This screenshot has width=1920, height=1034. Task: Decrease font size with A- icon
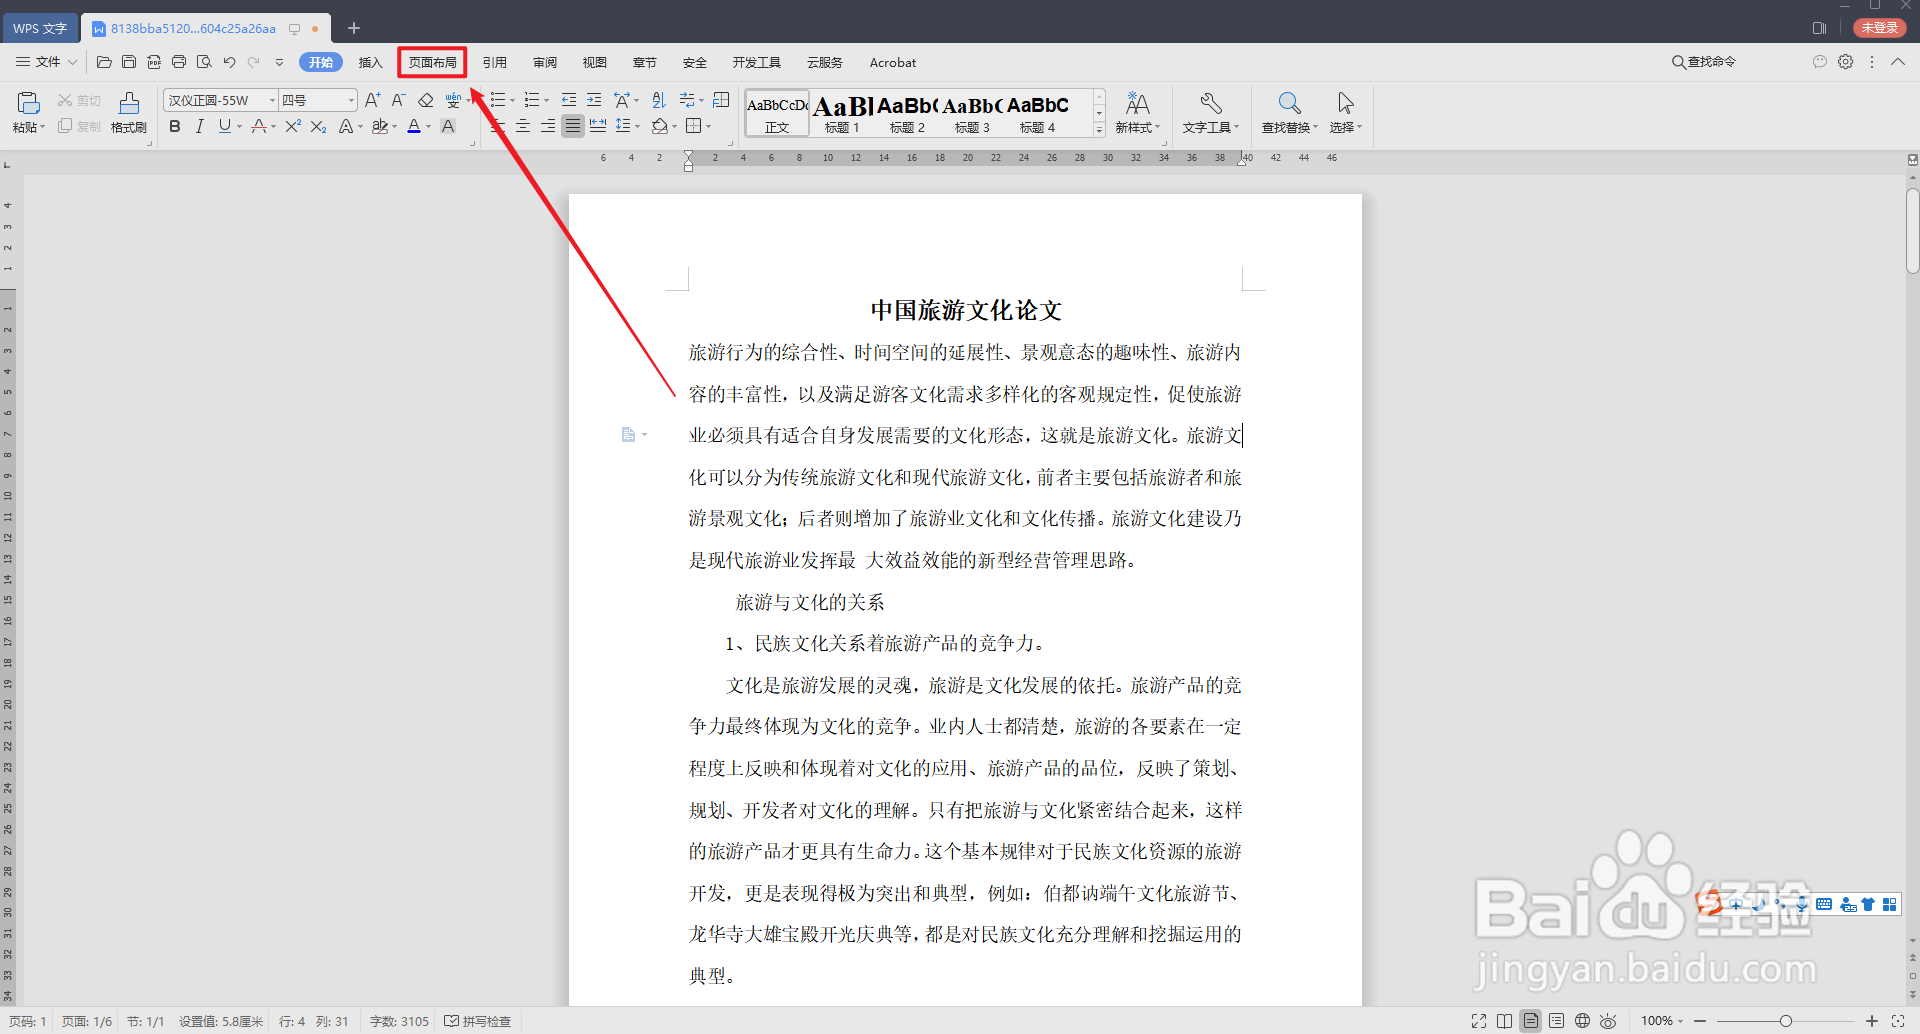tap(398, 100)
